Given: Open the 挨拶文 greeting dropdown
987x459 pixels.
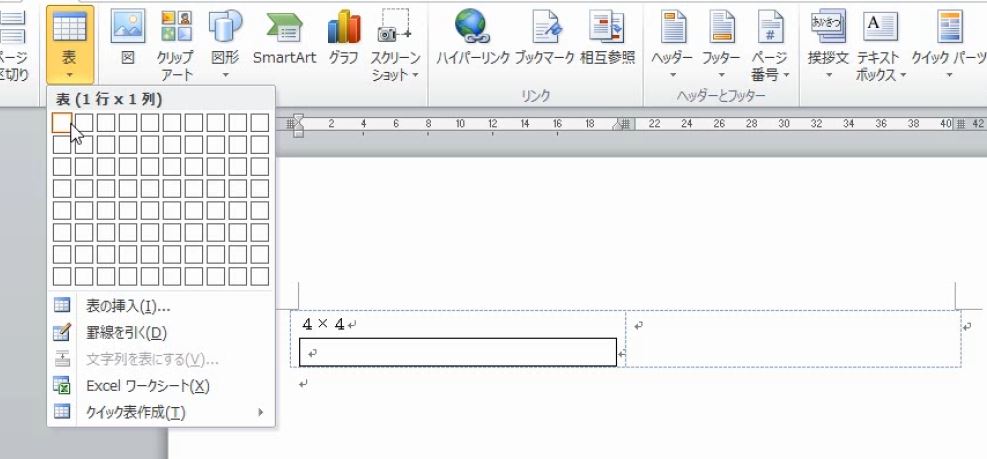Looking at the screenshot, I should tap(828, 44).
